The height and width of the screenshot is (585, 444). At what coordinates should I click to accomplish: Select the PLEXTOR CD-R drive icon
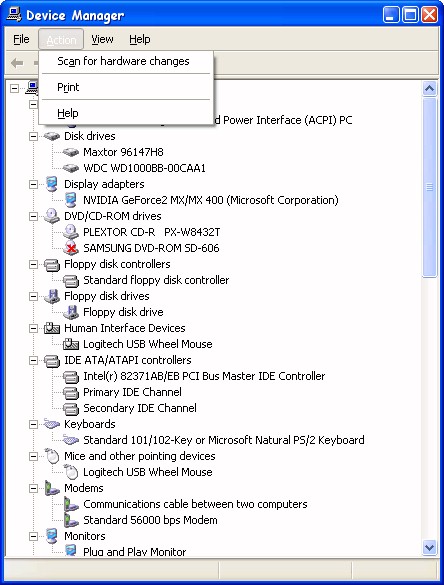71,232
